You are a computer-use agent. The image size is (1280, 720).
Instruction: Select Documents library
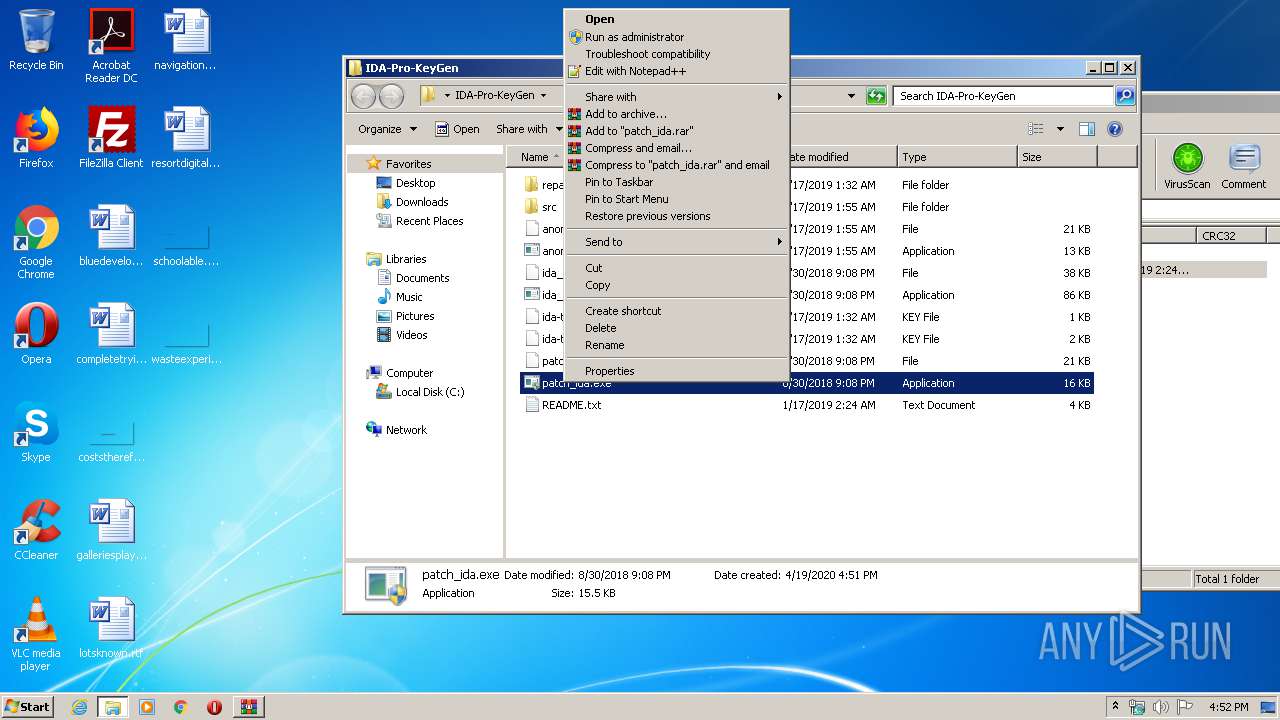click(422, 278)
